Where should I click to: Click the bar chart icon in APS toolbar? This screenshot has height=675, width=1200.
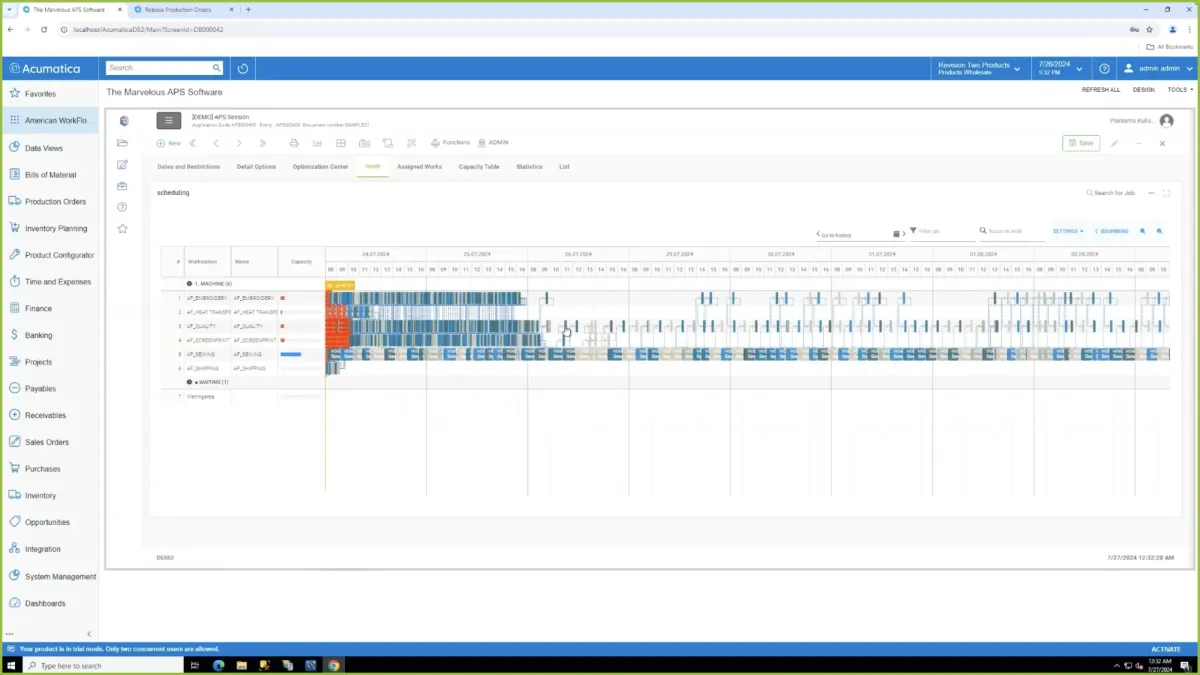coord(318,143)
